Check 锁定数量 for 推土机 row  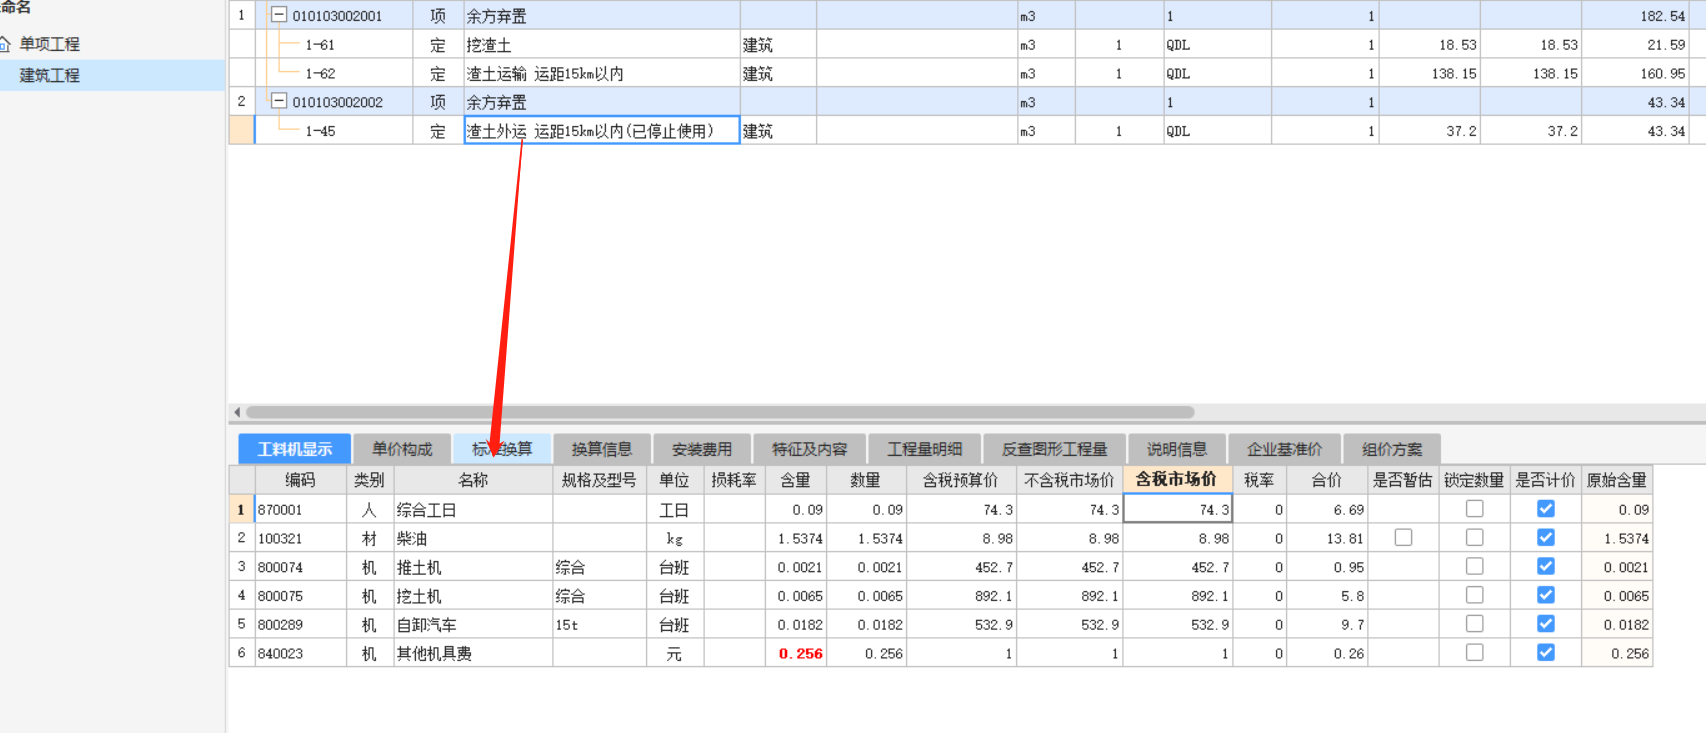click(1474, 566)
